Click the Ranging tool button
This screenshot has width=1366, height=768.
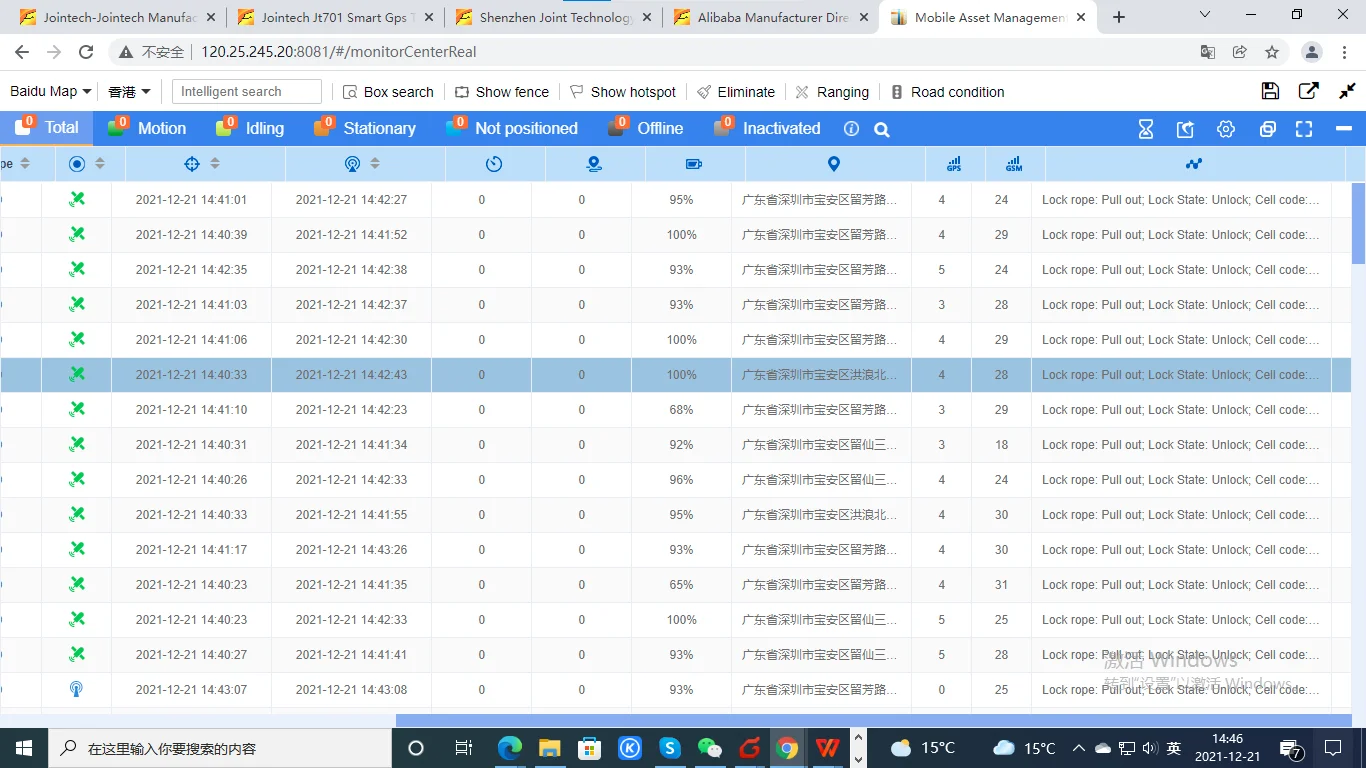(x=832, y=92)
